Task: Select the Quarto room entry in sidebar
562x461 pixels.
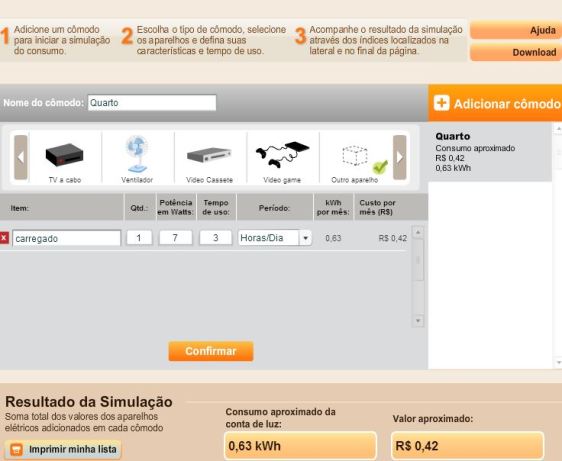Action: (x=490, y=152)
